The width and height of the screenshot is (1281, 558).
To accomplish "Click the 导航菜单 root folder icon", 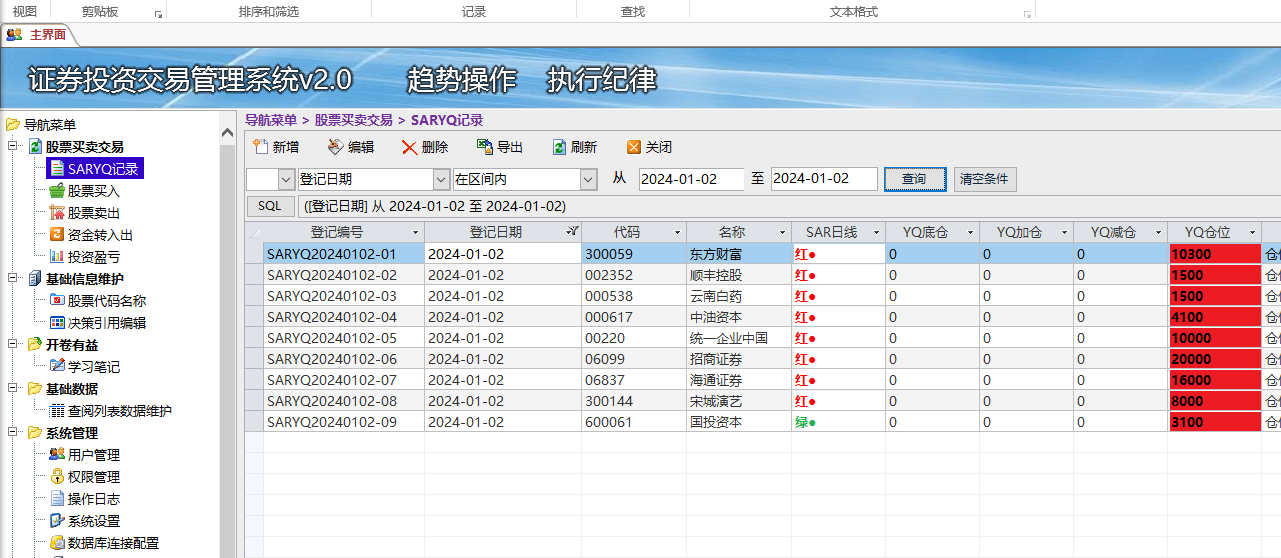I will click(x=12, y=125).
